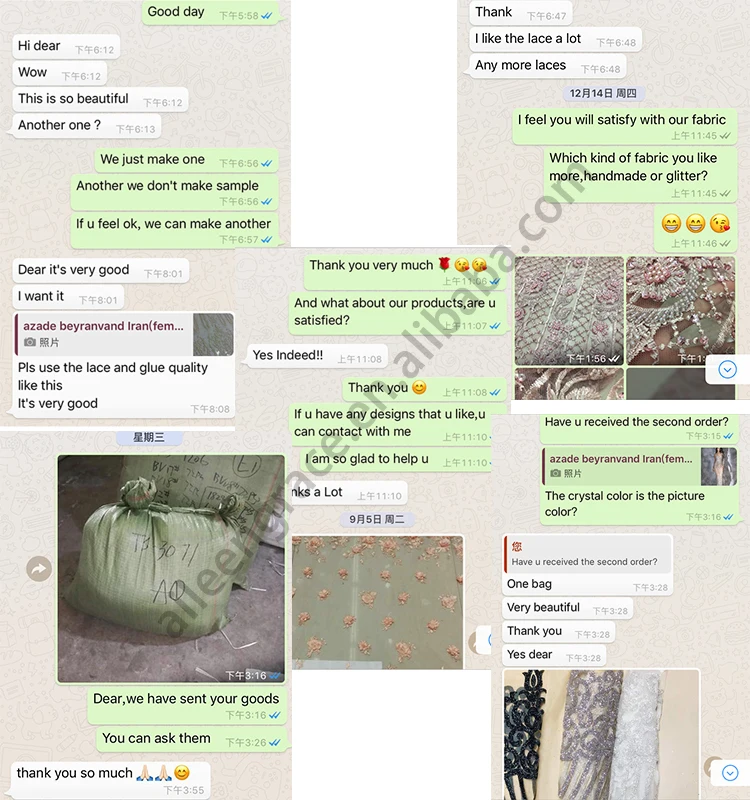
Task: Tap the praying hands emoji in thank you message
Action: (x=155, y=773)
